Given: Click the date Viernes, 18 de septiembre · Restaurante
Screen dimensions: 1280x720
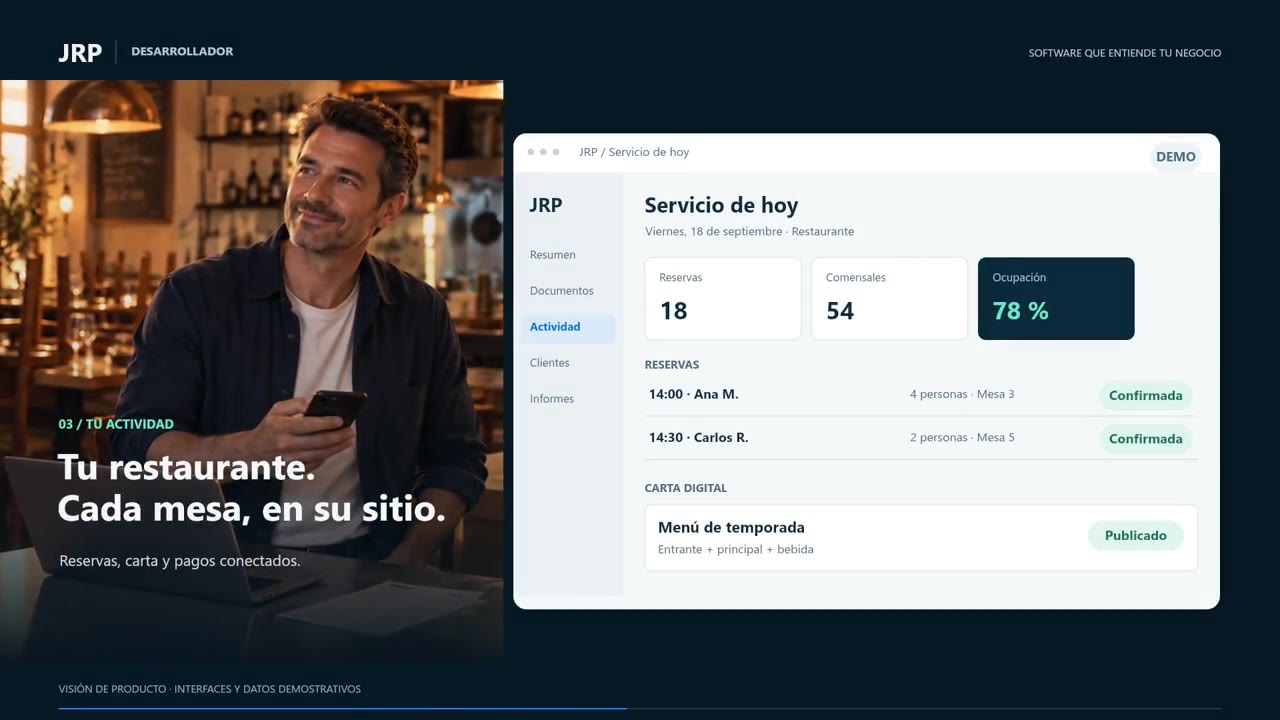Looking at the screenshot, I should click(750, 232).
